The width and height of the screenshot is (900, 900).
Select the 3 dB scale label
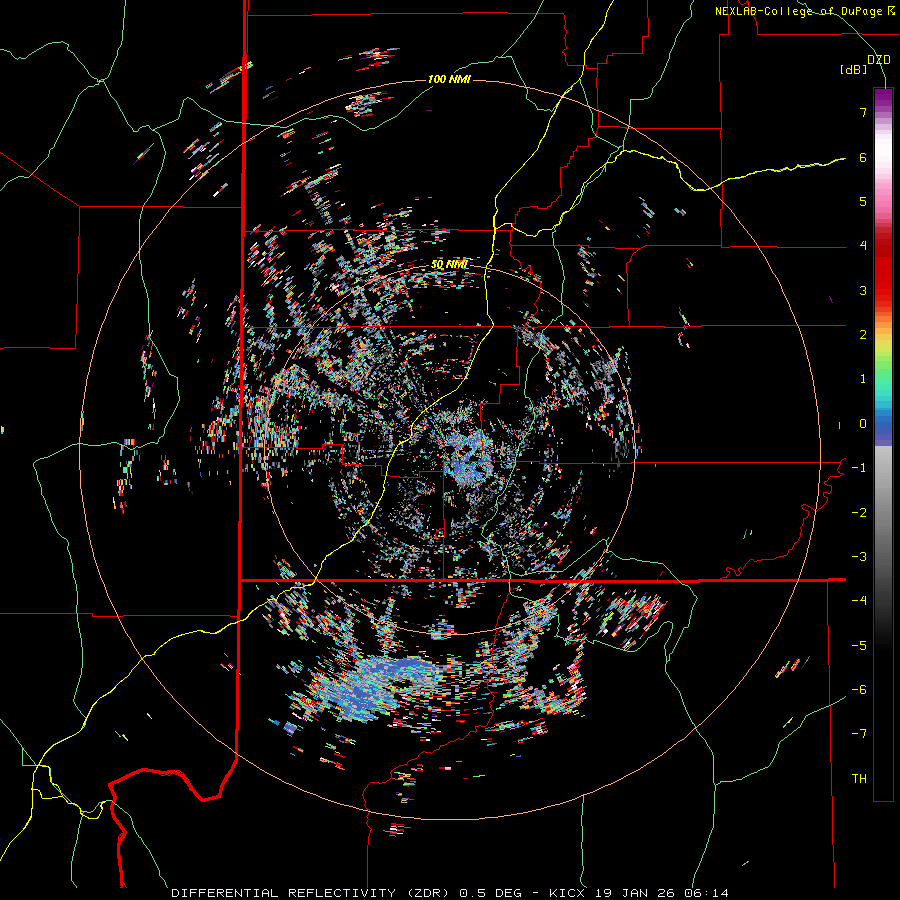tap(863, 290)
